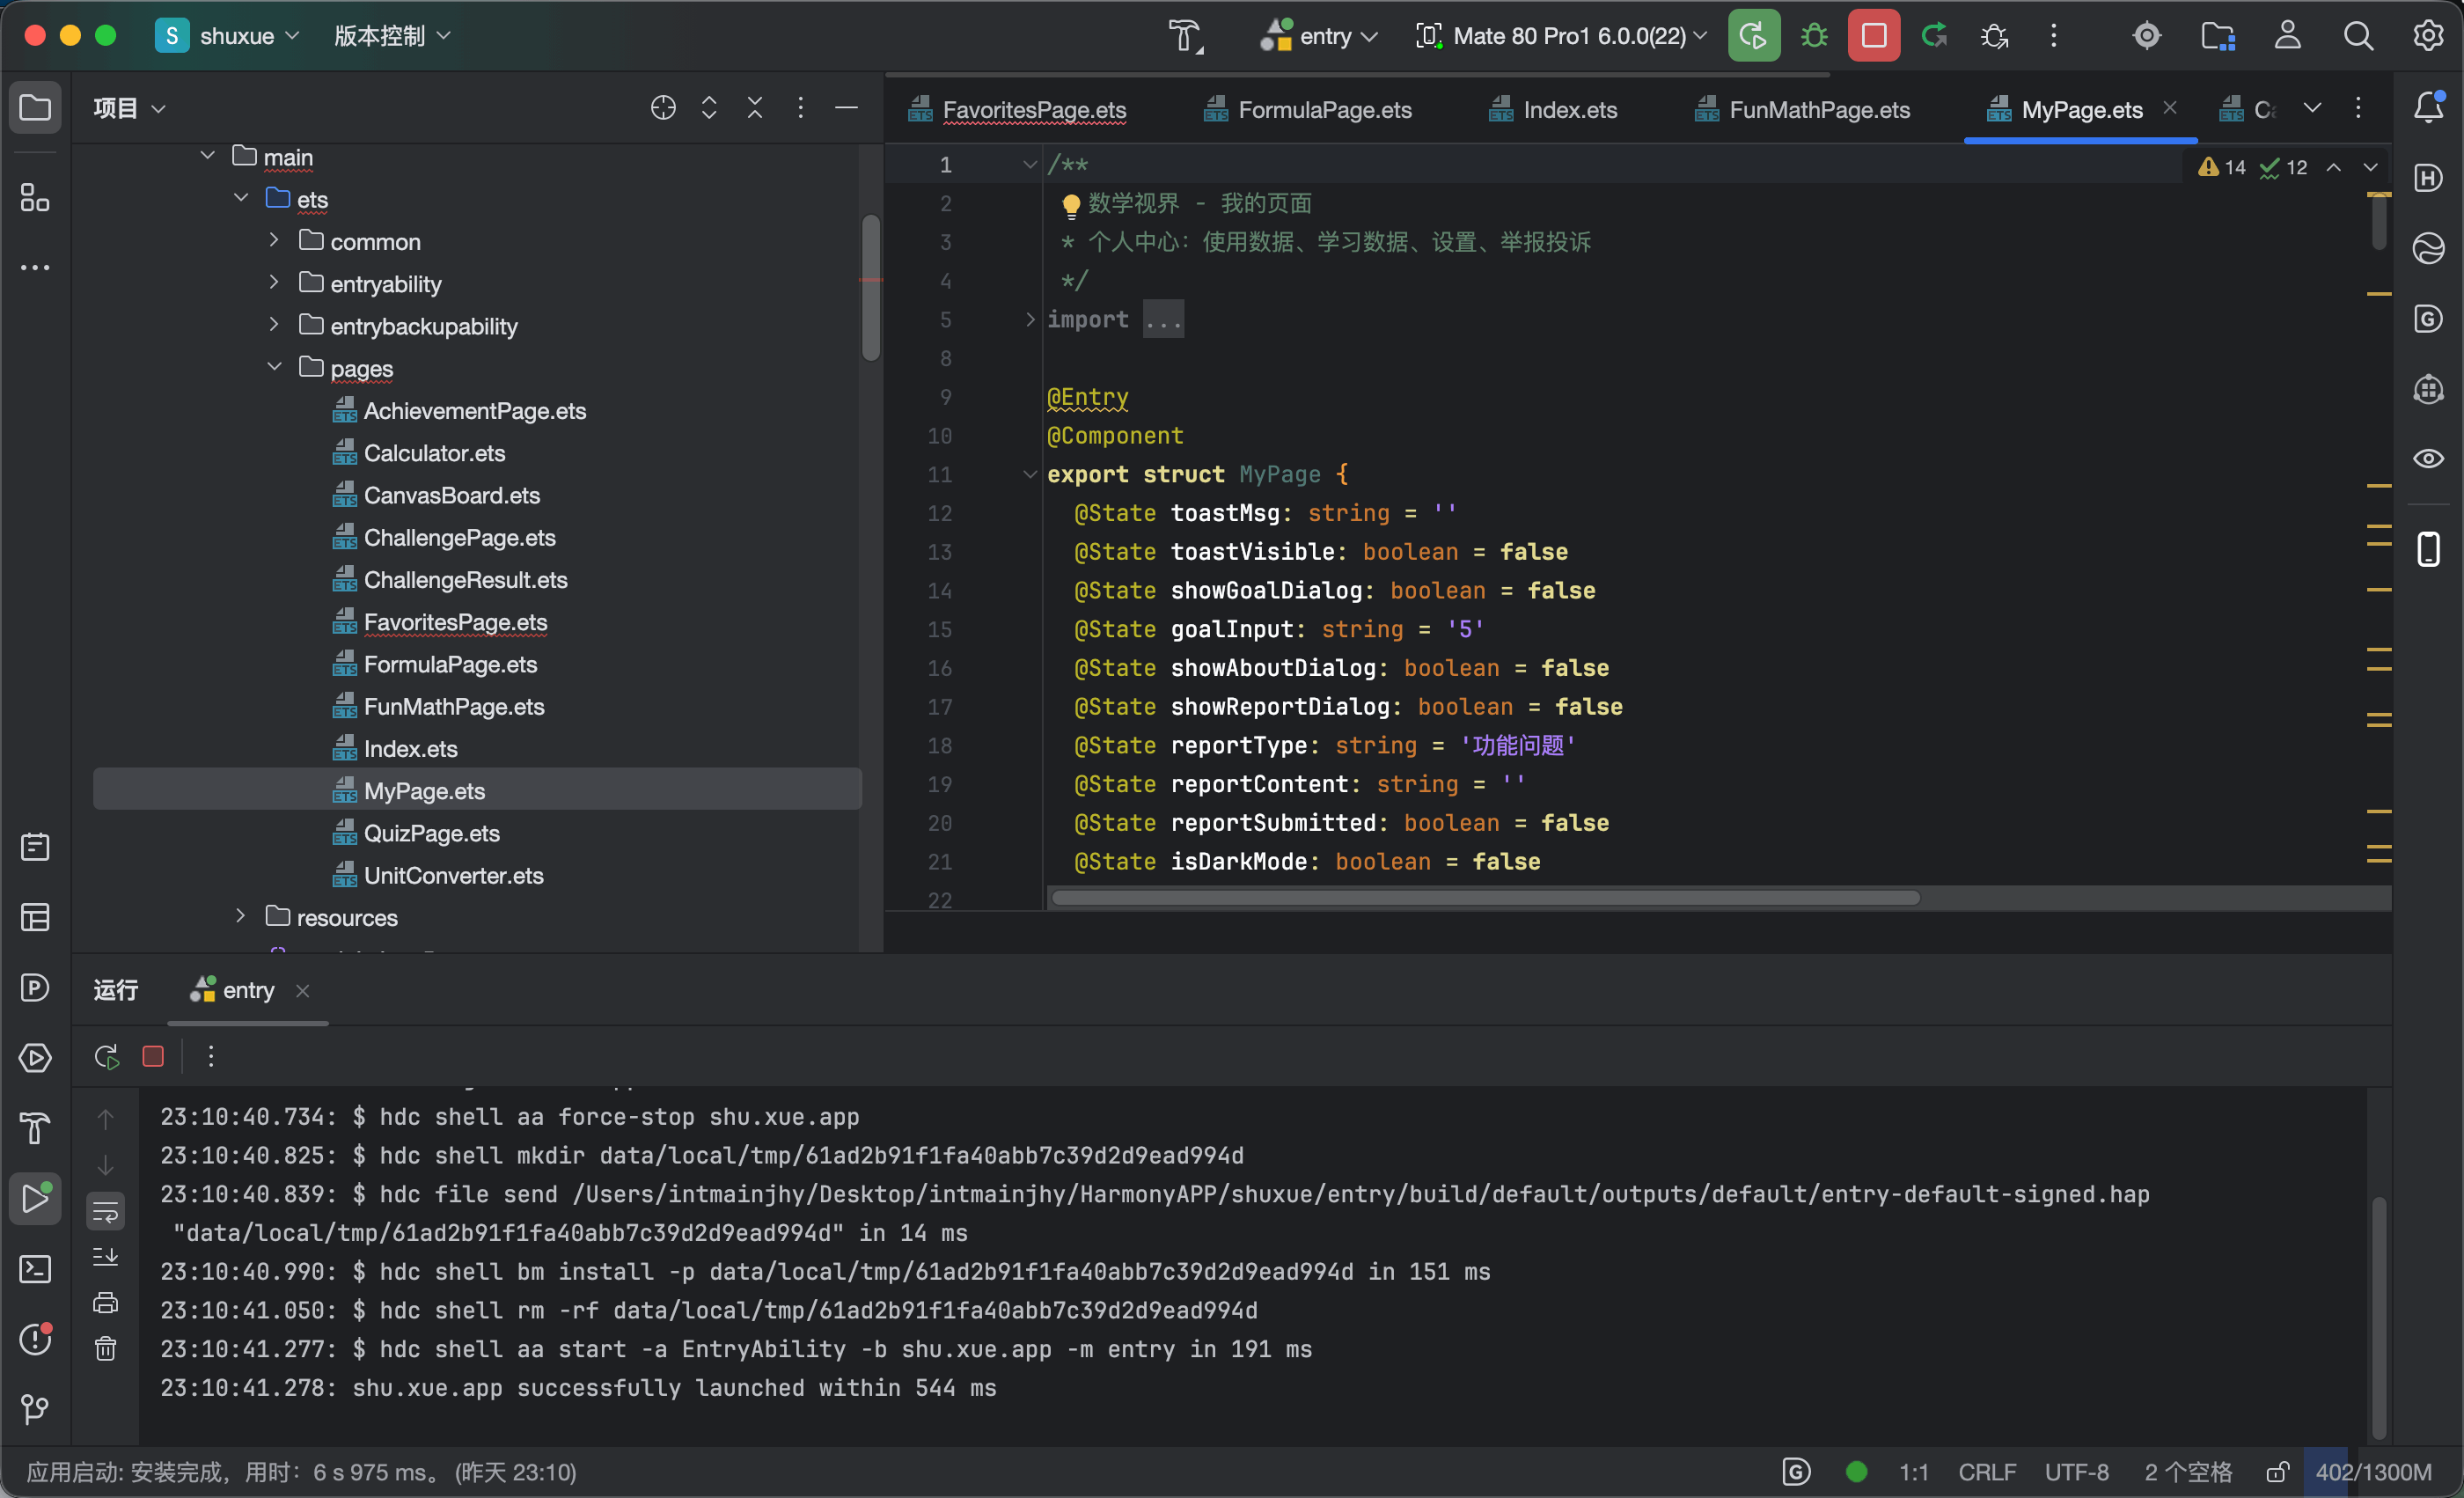
Task: Select QuizPage.ets in project tree
Action: click(x=431, y=833)
